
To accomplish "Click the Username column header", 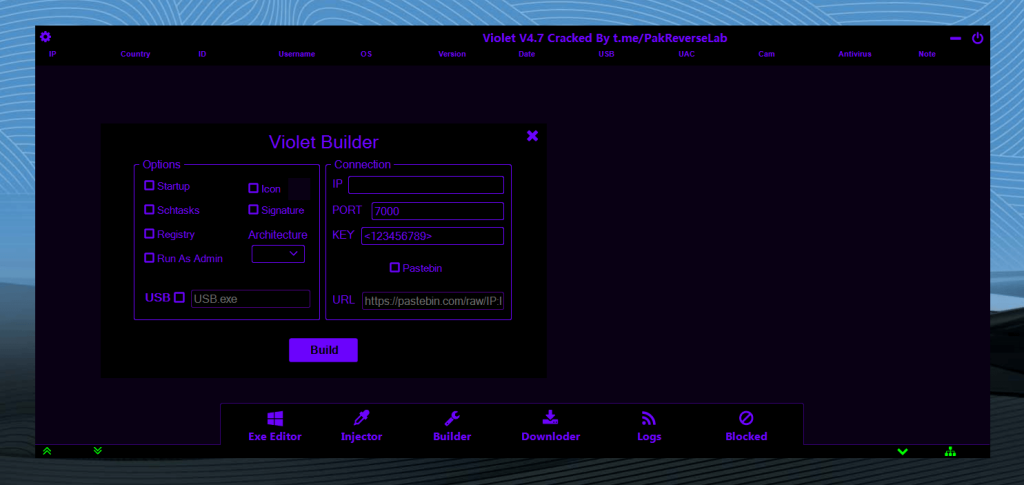I will point(296,54).
